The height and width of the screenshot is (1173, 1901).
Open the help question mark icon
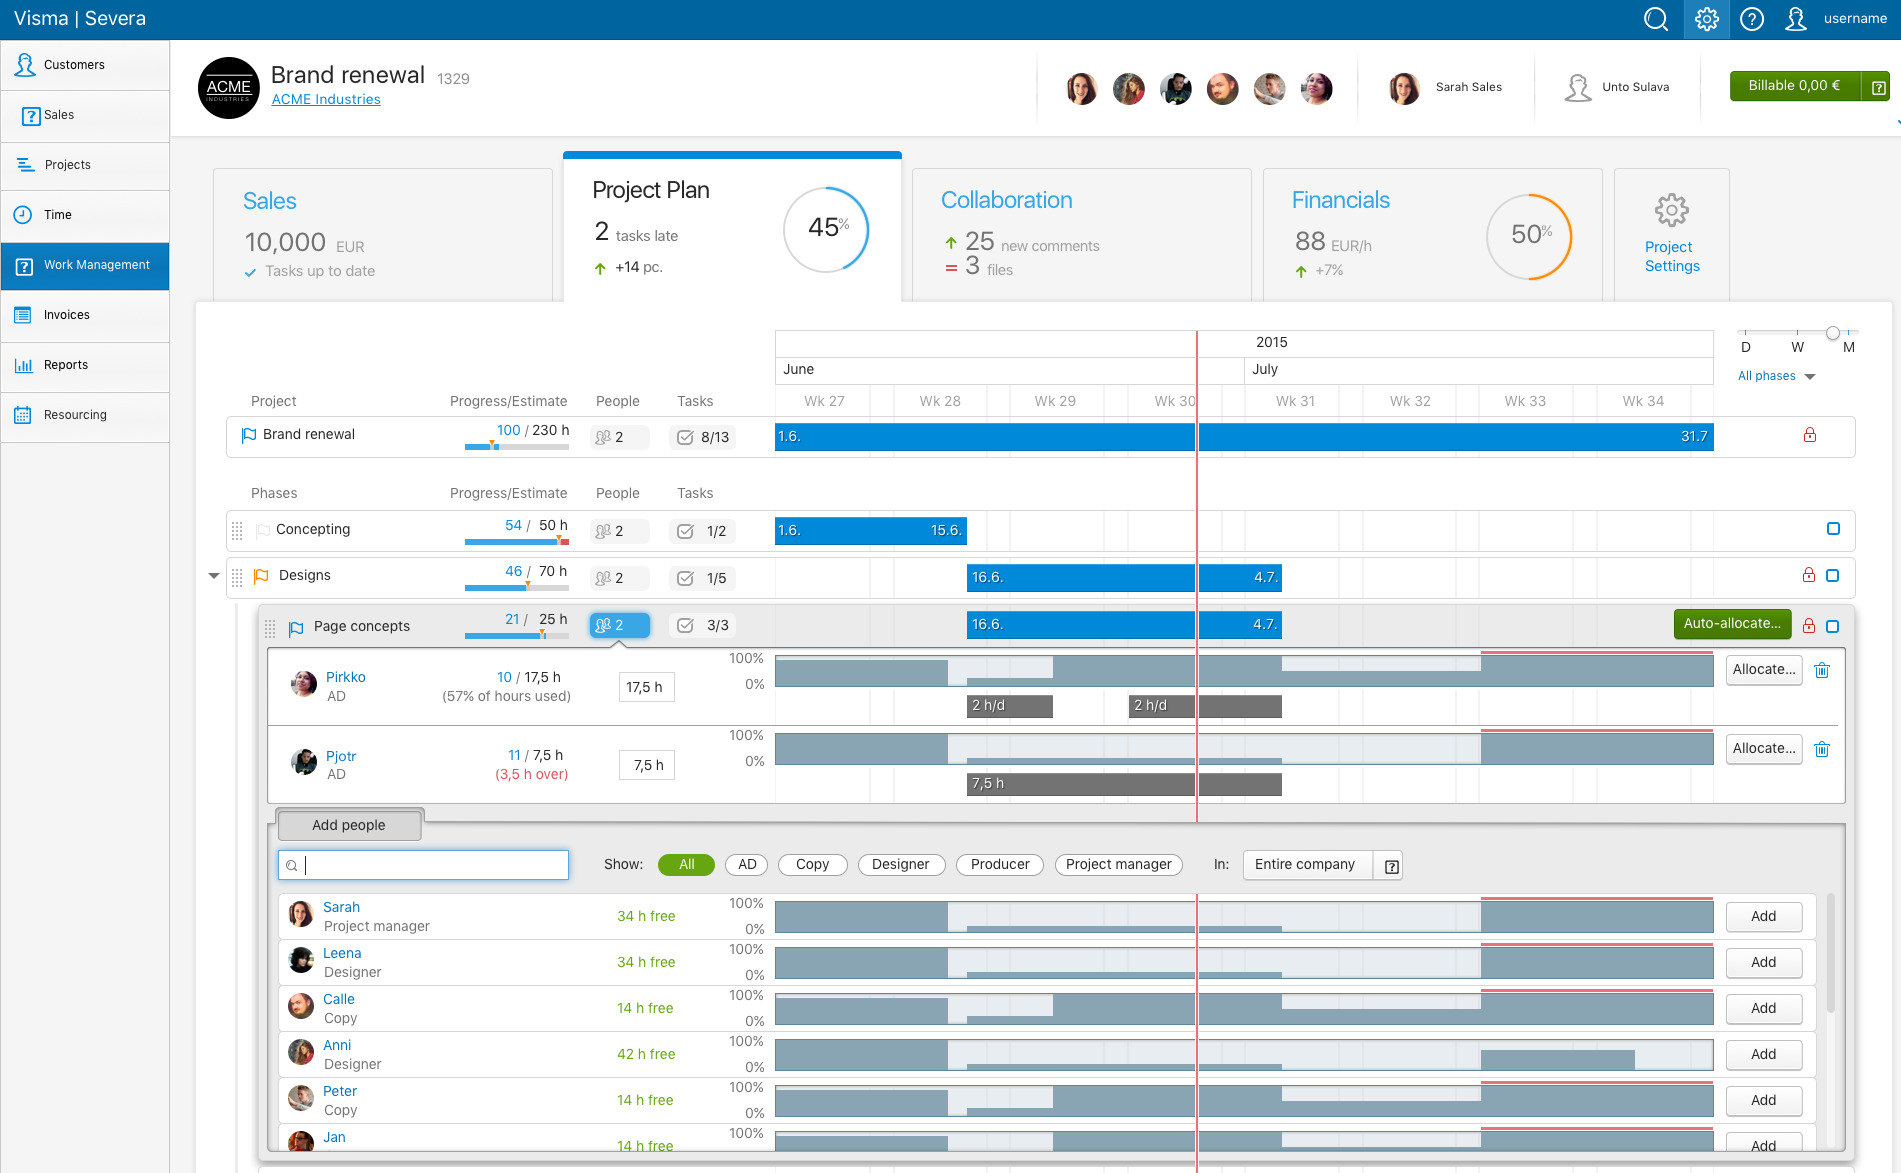(x=1752, y=19)
